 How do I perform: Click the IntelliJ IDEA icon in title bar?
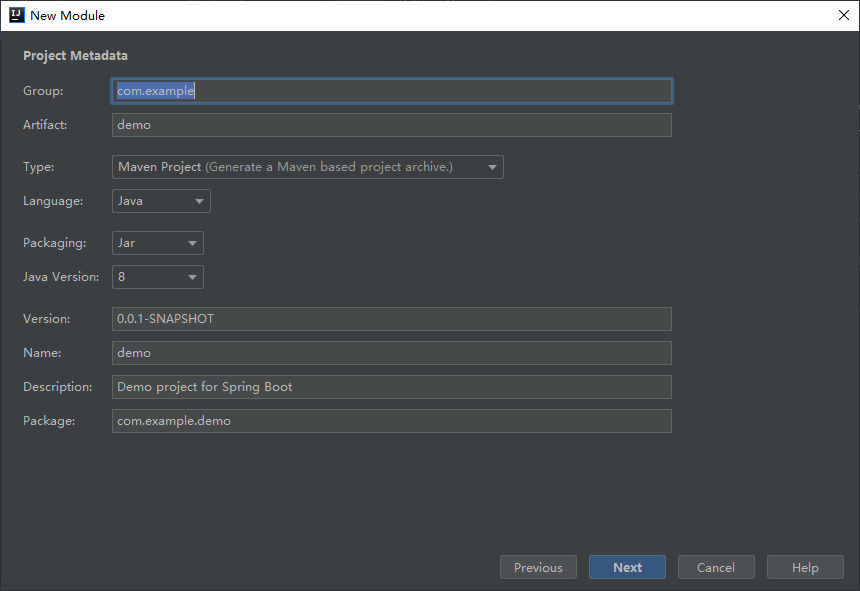point(16,15)
